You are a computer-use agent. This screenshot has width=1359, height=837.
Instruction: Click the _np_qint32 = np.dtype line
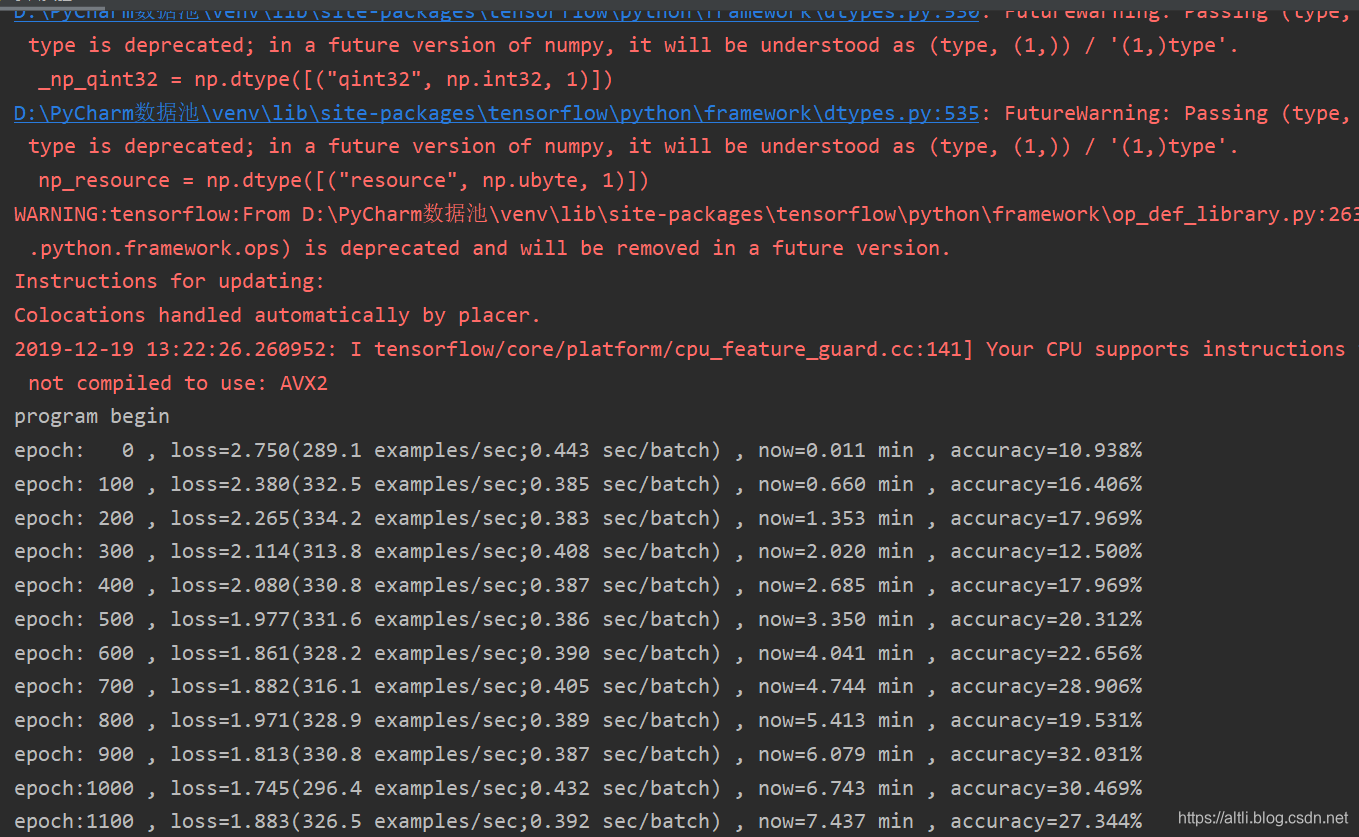(x=326, y=79)
